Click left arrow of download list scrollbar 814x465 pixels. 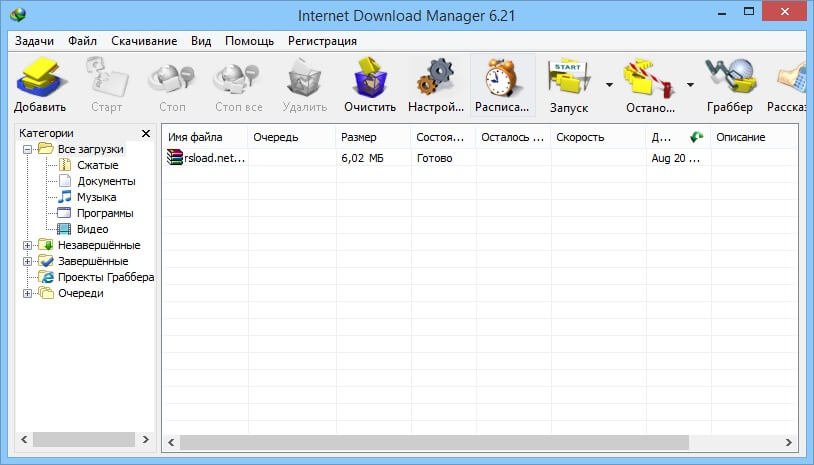[x=171, y=442]
